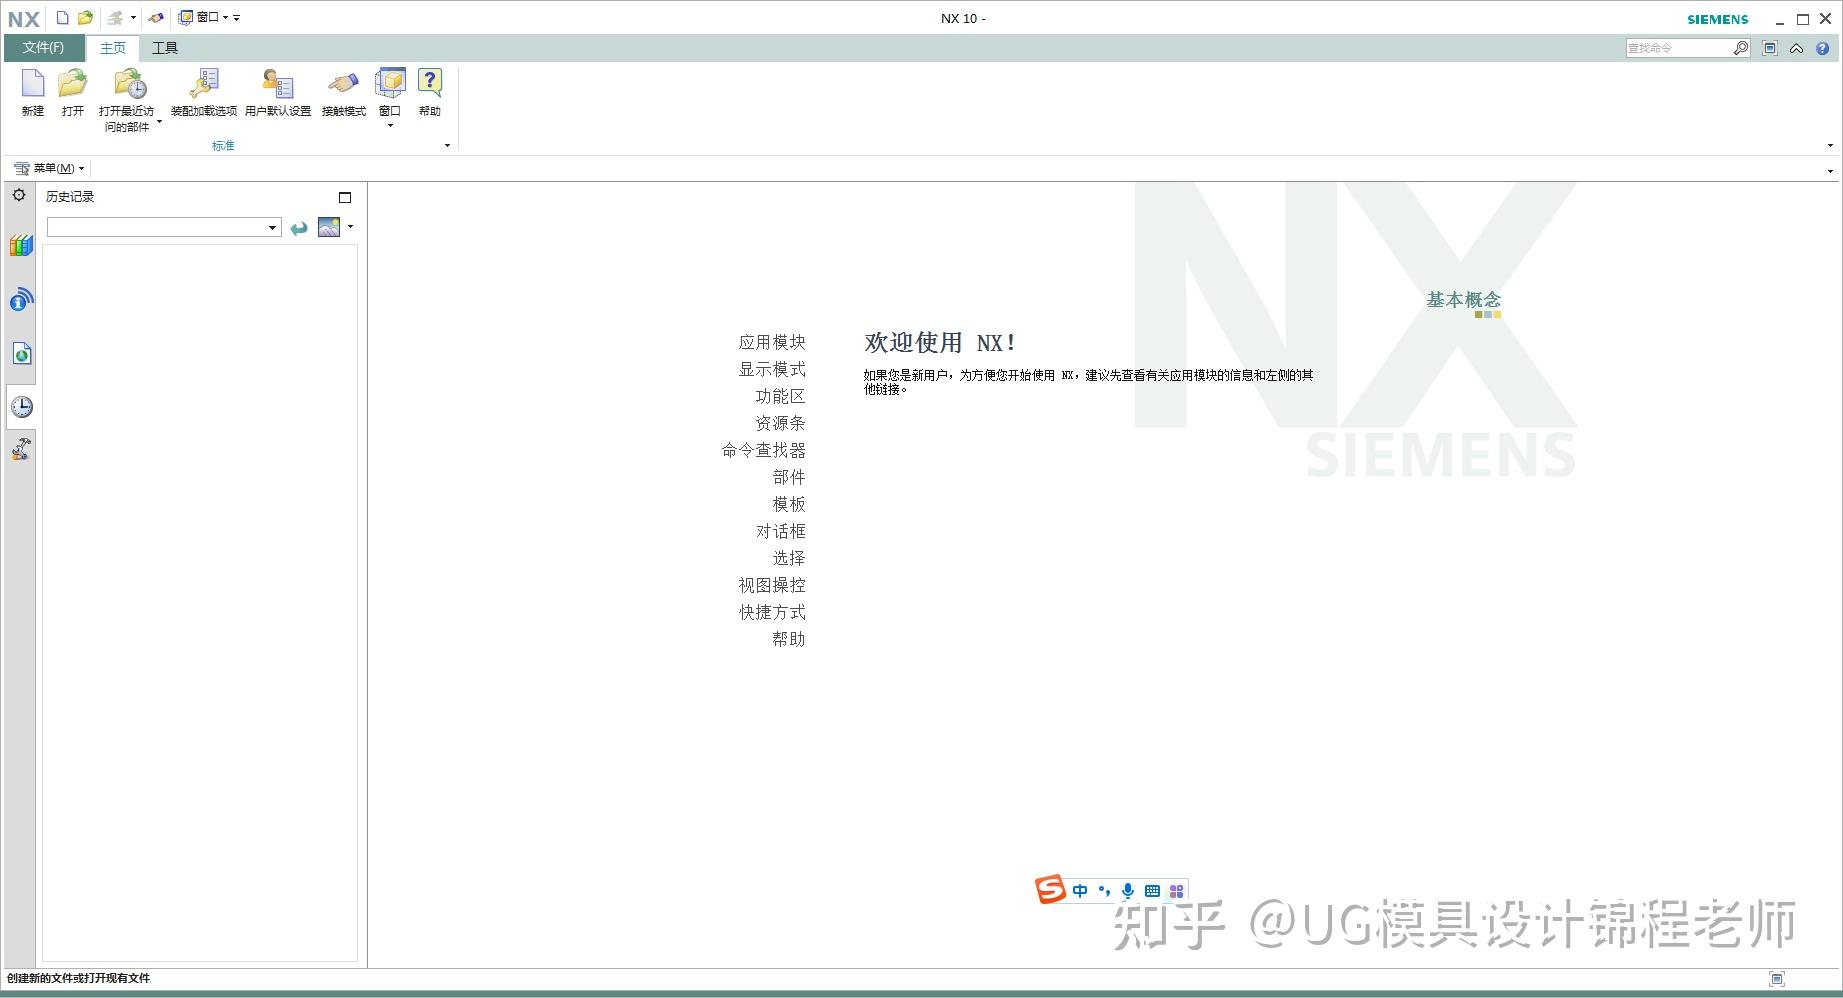1843x998 pixels.
Task: Click the ribbon 窗口 window icon
Action: (390, 85)
